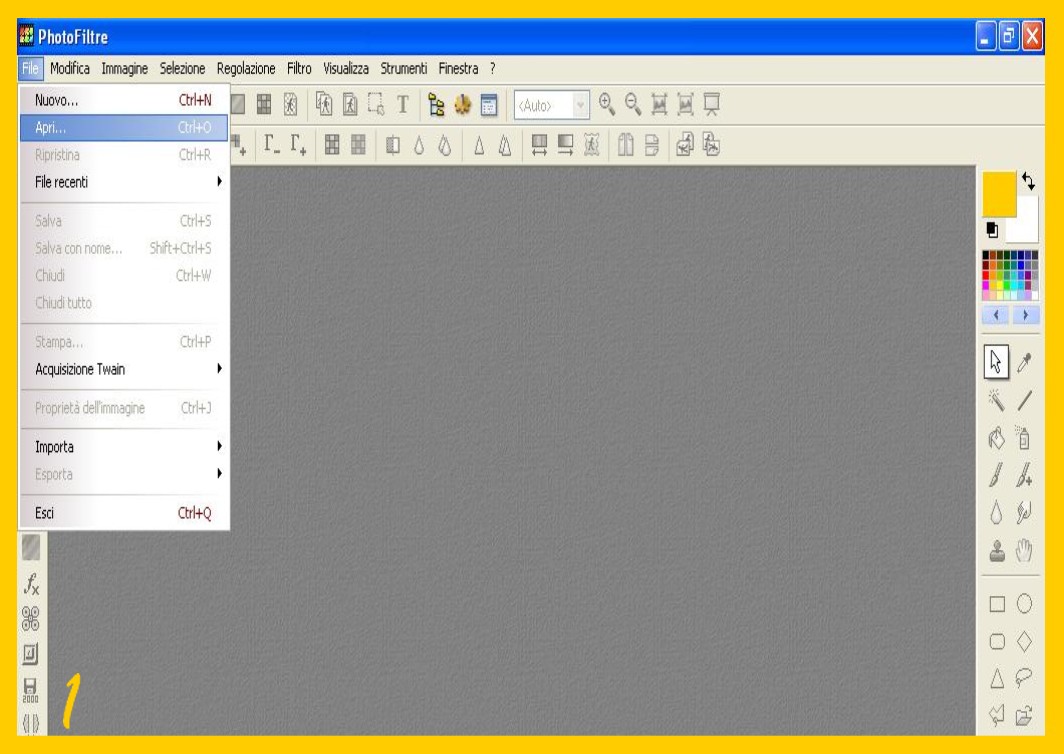Show next palette colors with right arrow

click(x=1026, y=314)
